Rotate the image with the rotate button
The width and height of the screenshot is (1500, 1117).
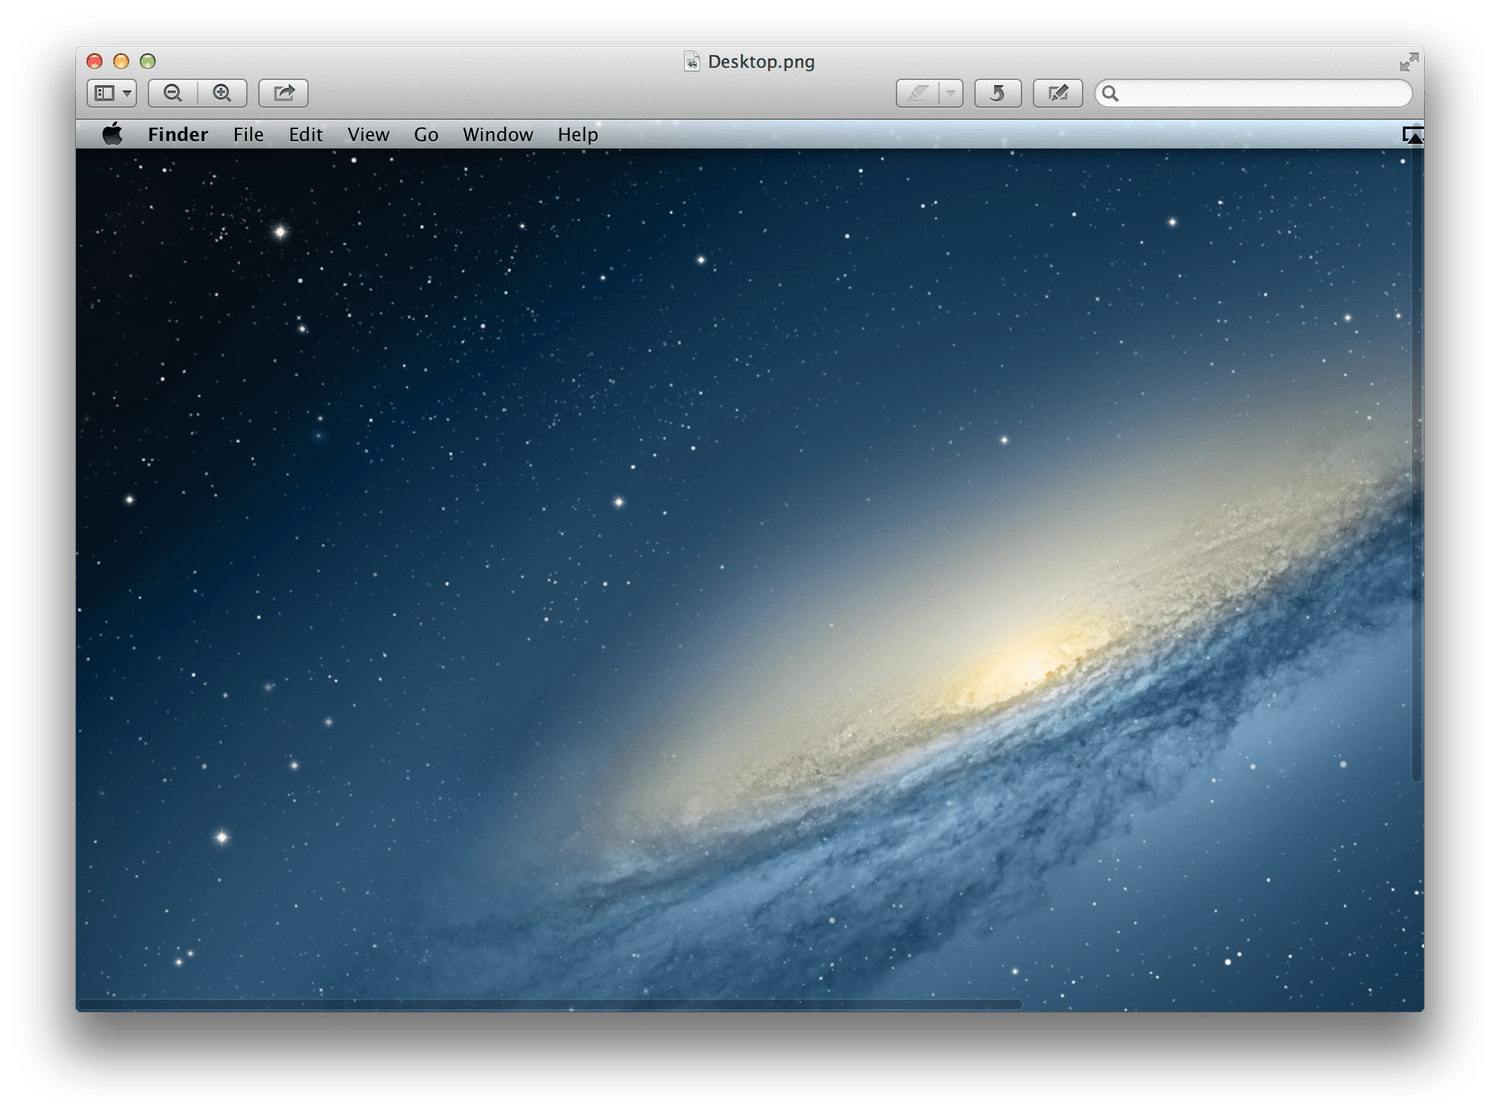click(997, 93)
